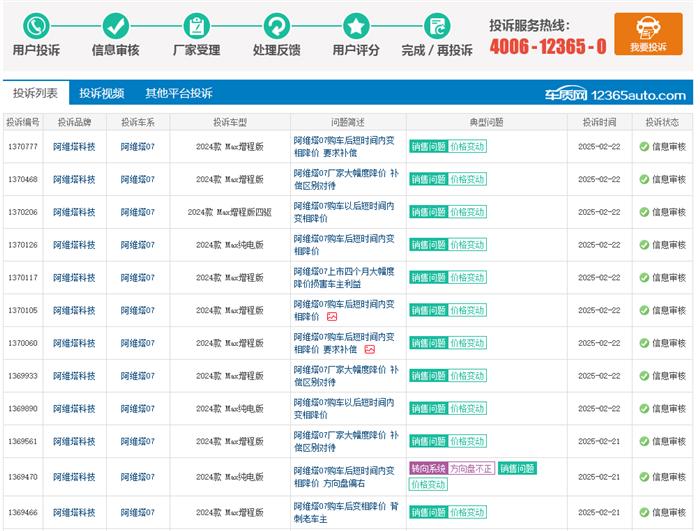Click the 车质网 12365auto.com logo
Viewport: 700px width, 531px height.
[x=615, y=95]
